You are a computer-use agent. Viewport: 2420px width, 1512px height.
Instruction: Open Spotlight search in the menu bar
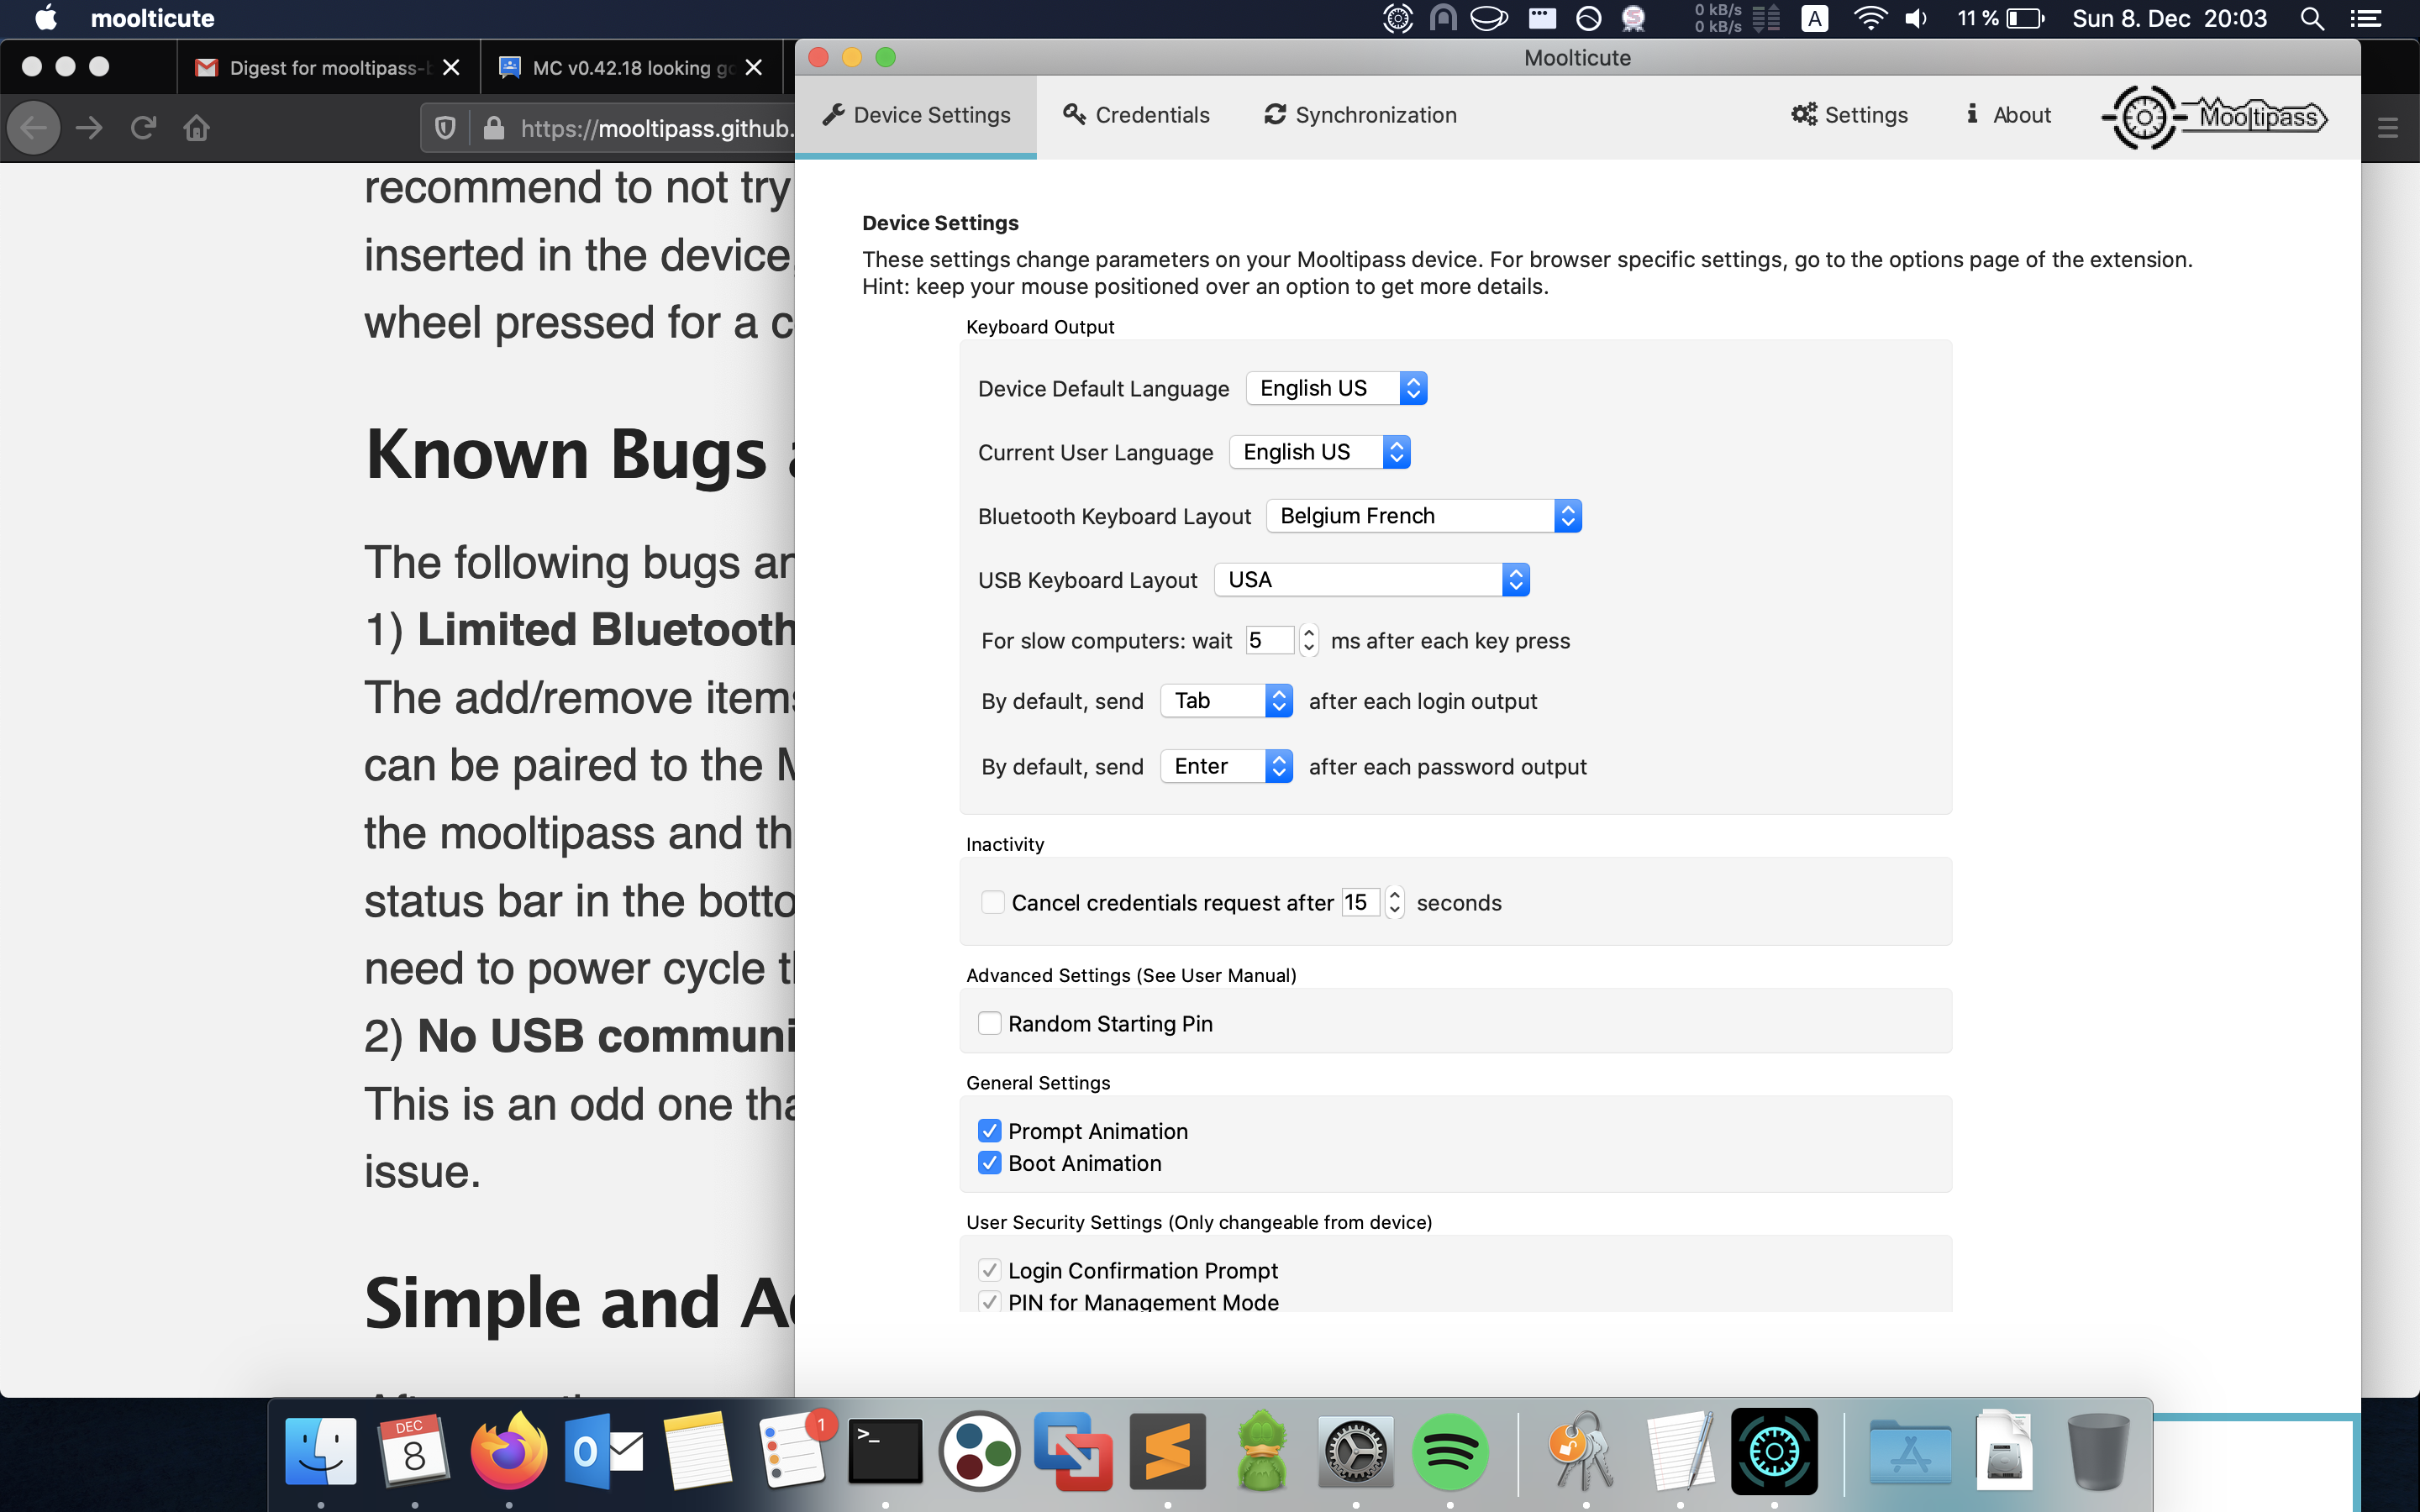(x=2311, y=18)
